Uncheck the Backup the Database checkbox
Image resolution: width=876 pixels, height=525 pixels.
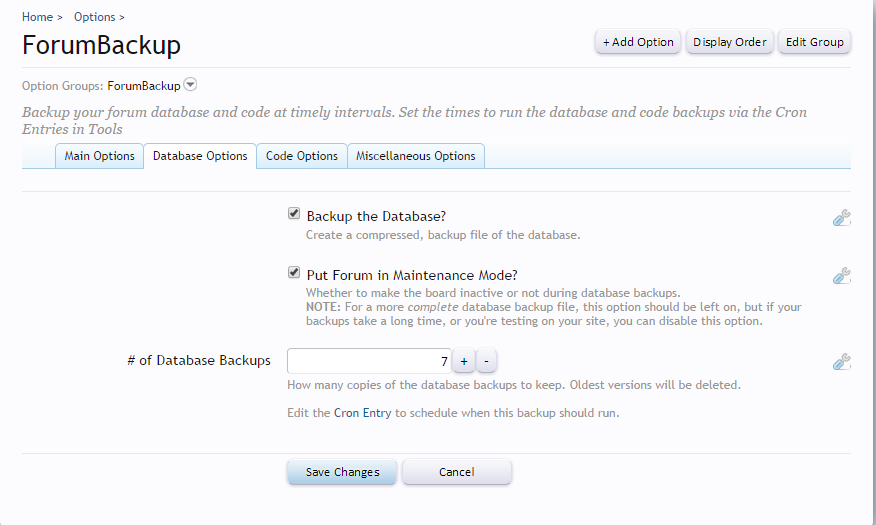[x=294, y=214]
